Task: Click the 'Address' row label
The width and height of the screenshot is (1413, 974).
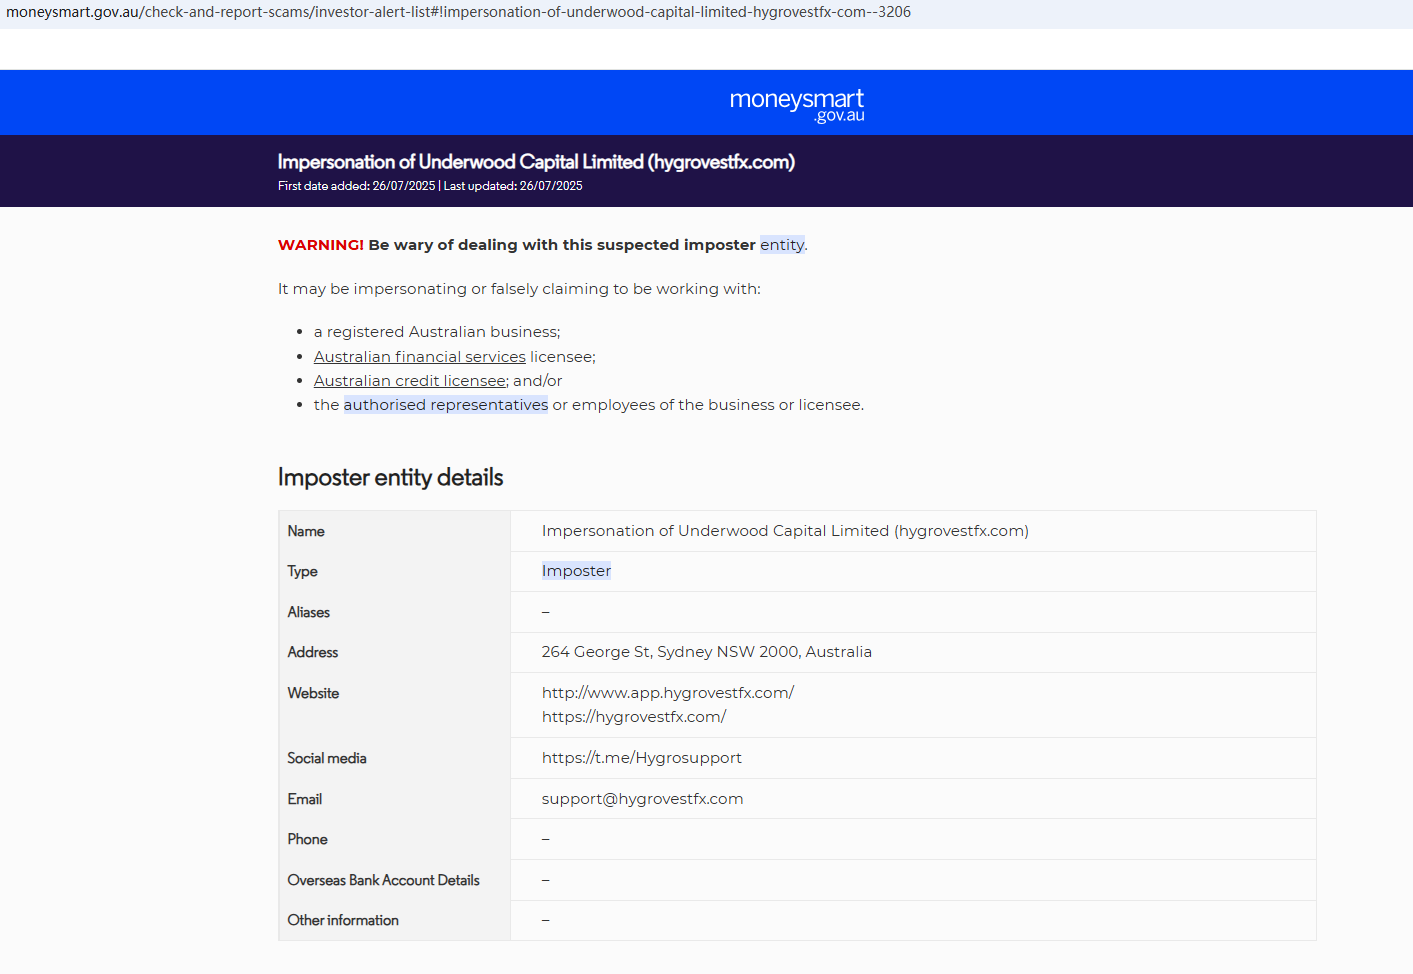Action: tap(313, 652)
